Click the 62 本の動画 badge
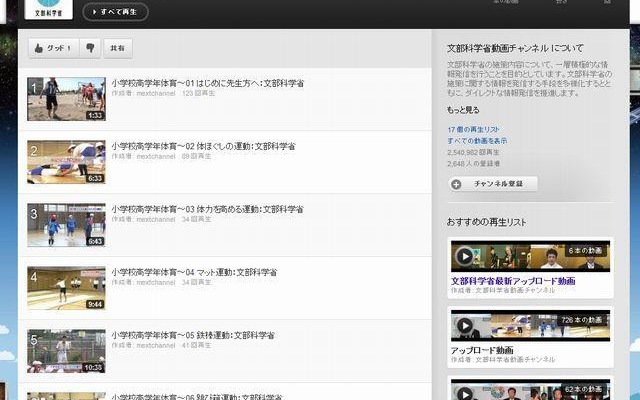This screenshot has height=400, width=640. [584, 389]
